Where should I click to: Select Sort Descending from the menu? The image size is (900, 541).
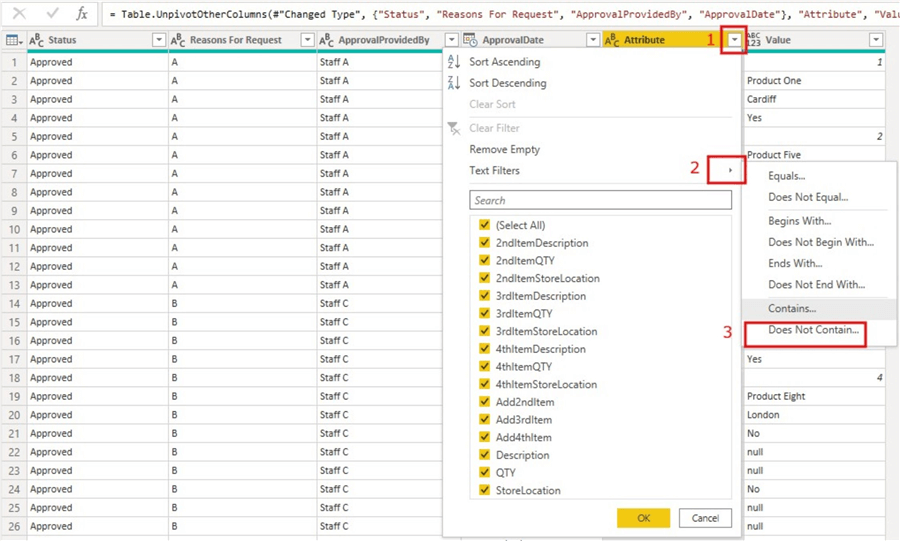tap(508, 83)
